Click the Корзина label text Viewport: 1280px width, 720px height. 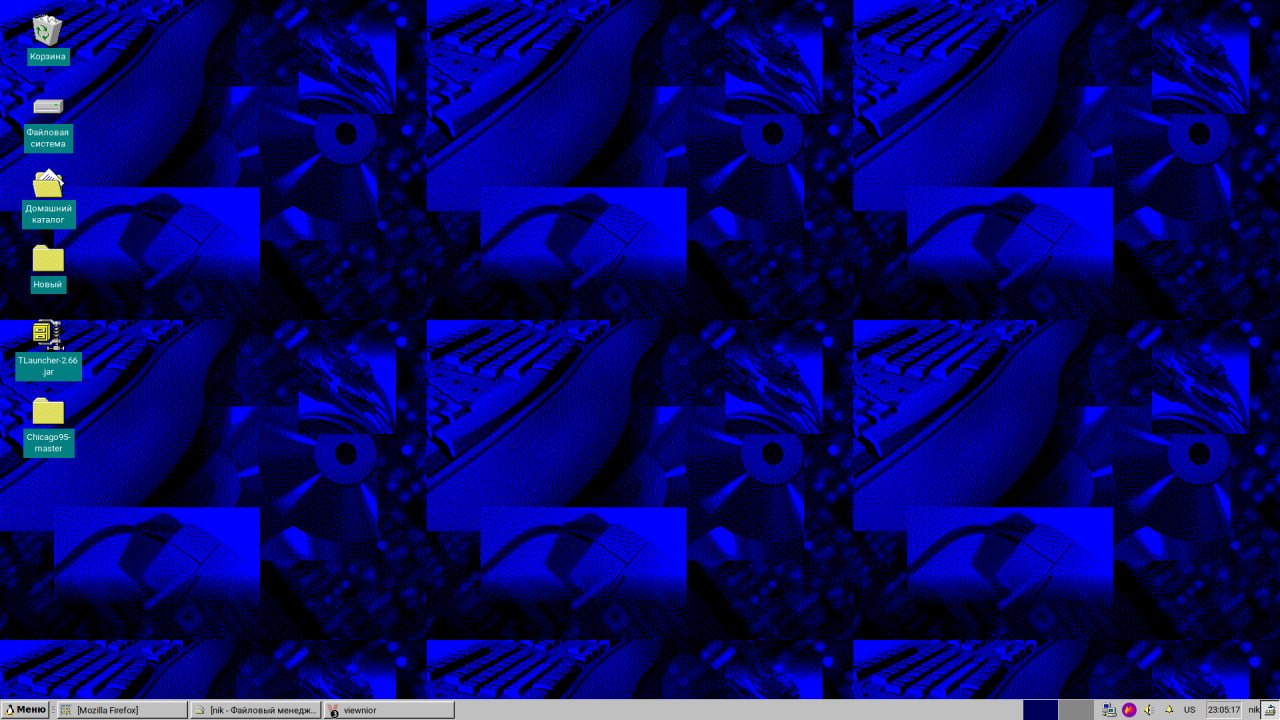point(48,57)
